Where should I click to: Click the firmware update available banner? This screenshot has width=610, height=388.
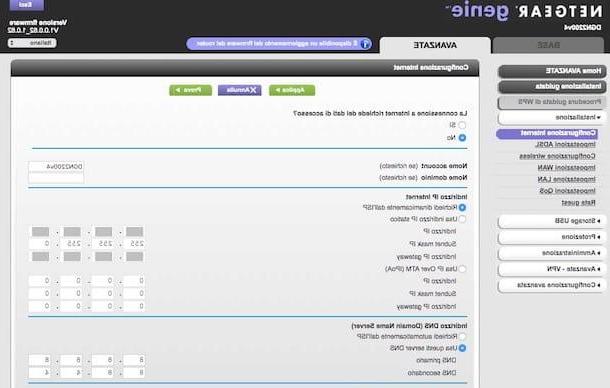[x=279, y=44]
